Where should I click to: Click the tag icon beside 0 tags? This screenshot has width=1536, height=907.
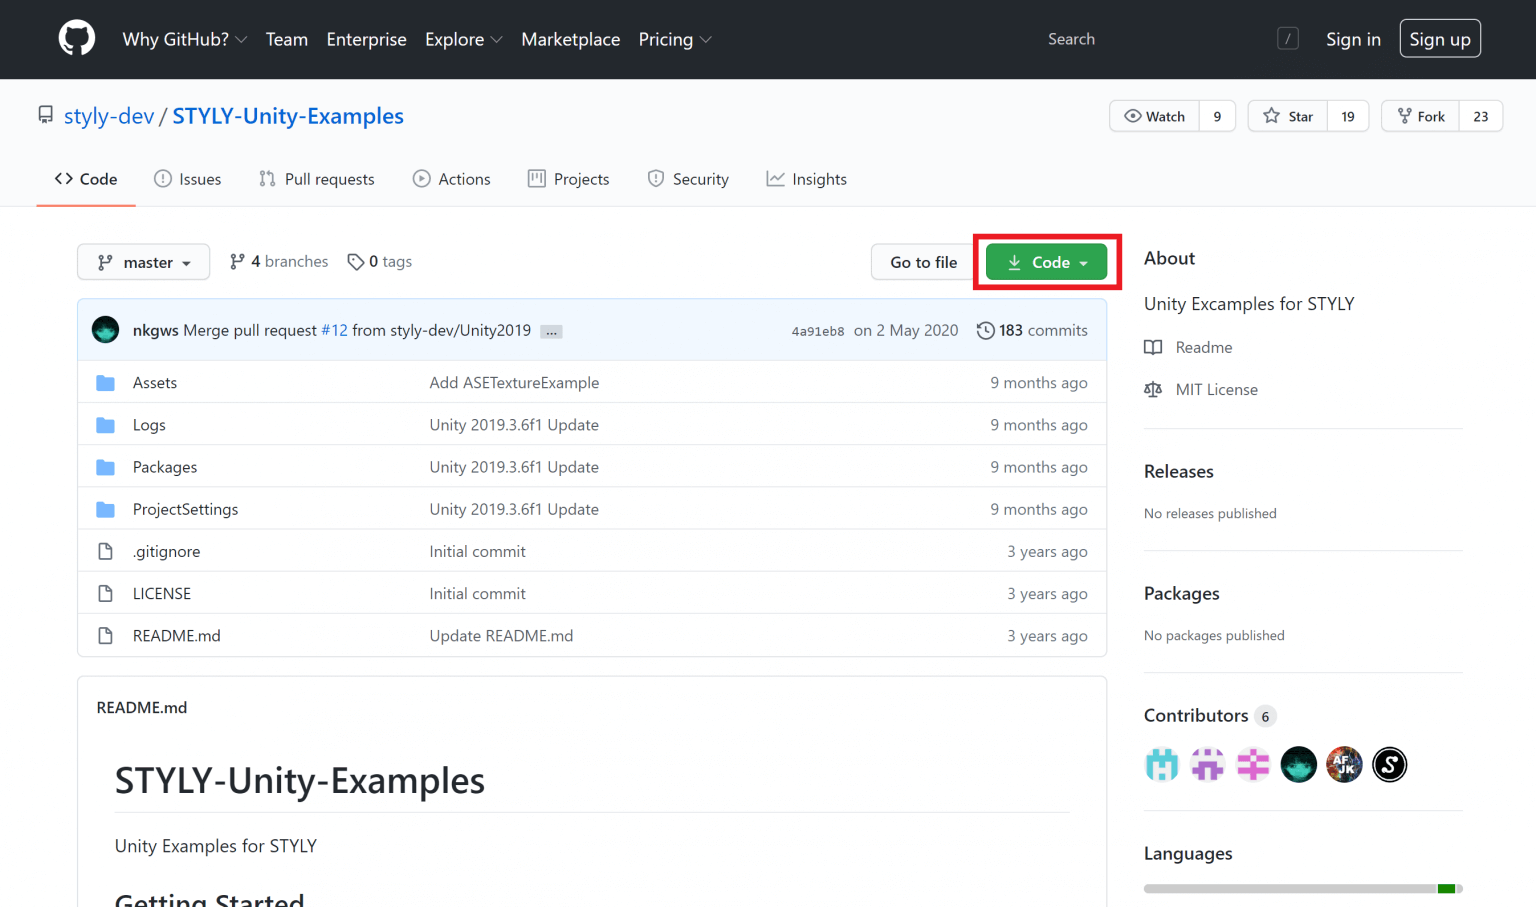tap(357, 261)
